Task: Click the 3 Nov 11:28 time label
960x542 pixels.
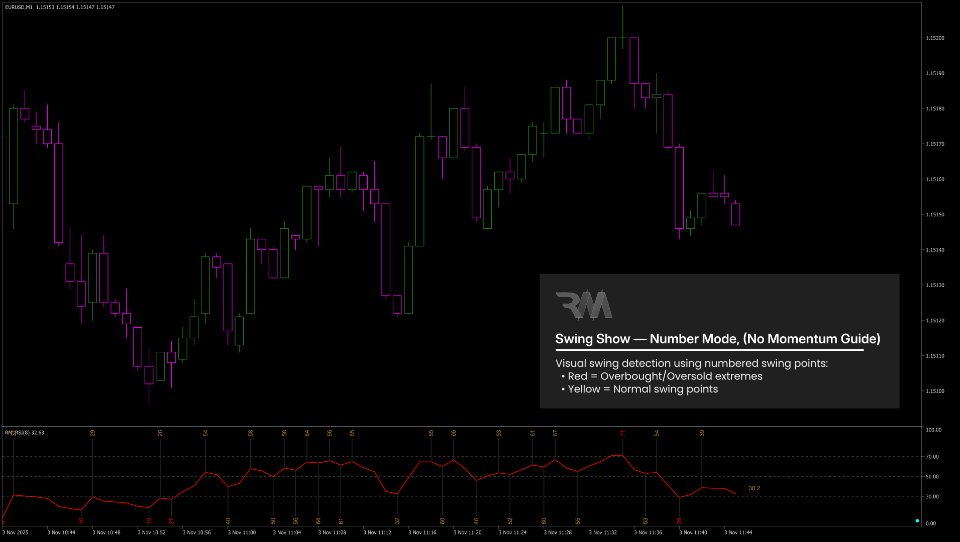Action: point(558,532)
